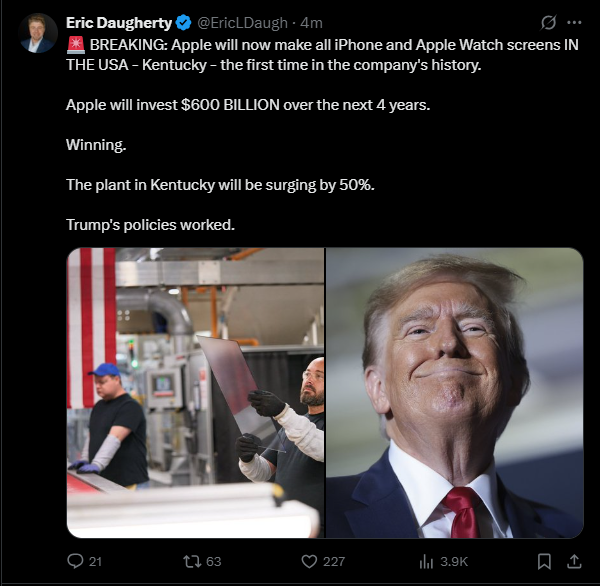Click the 4m timestamp of the post
600x586 pixels.
click(x=311, y=23)
